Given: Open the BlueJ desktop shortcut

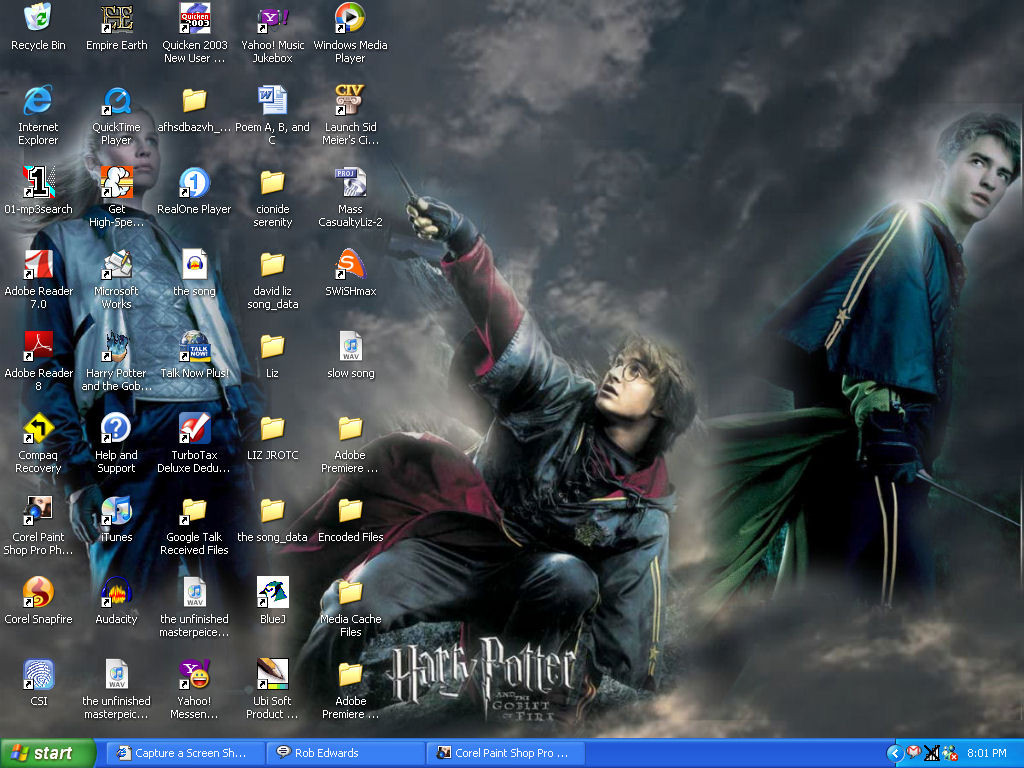Looking at the screenshot, I should [272, 593].
